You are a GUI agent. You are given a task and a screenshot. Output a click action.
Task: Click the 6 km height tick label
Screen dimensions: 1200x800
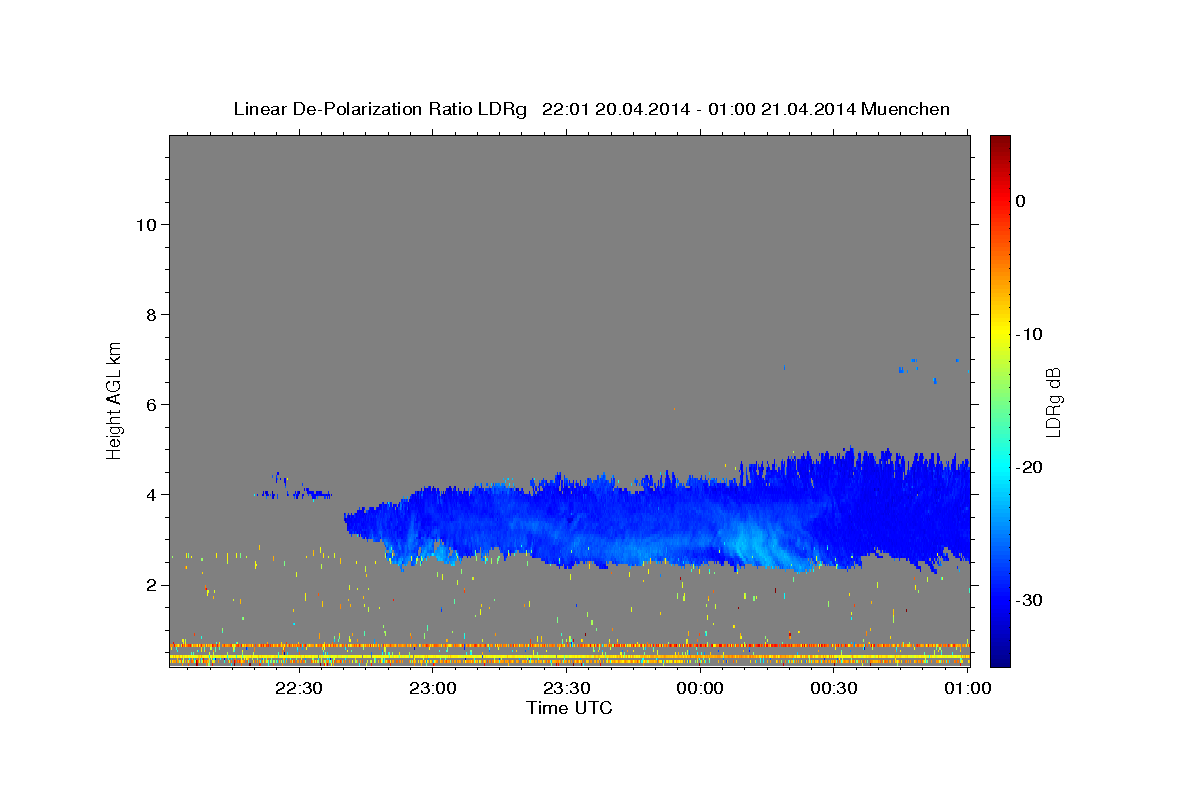[151, 405]
